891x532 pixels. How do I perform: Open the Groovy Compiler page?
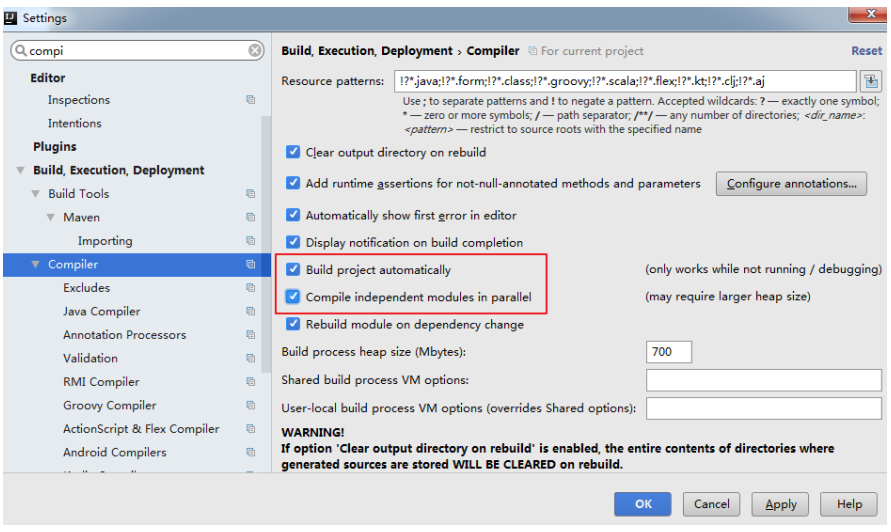pos(110,405)
